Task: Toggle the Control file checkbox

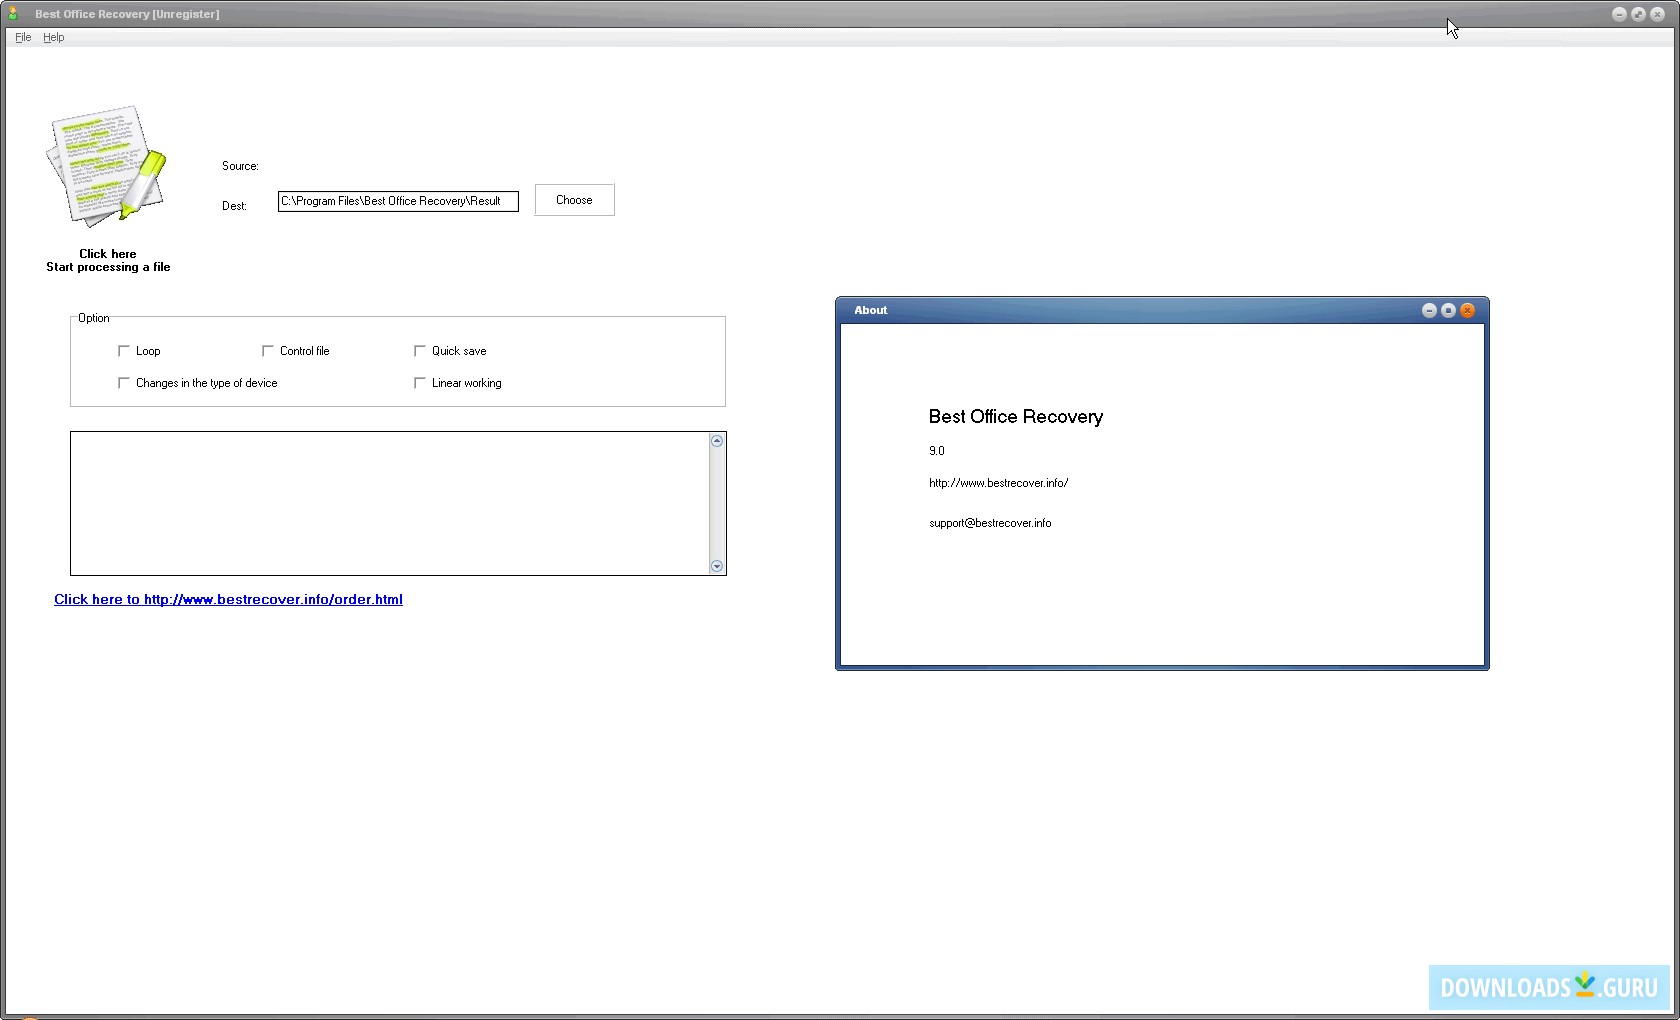Action: click(x=268, y=351)
